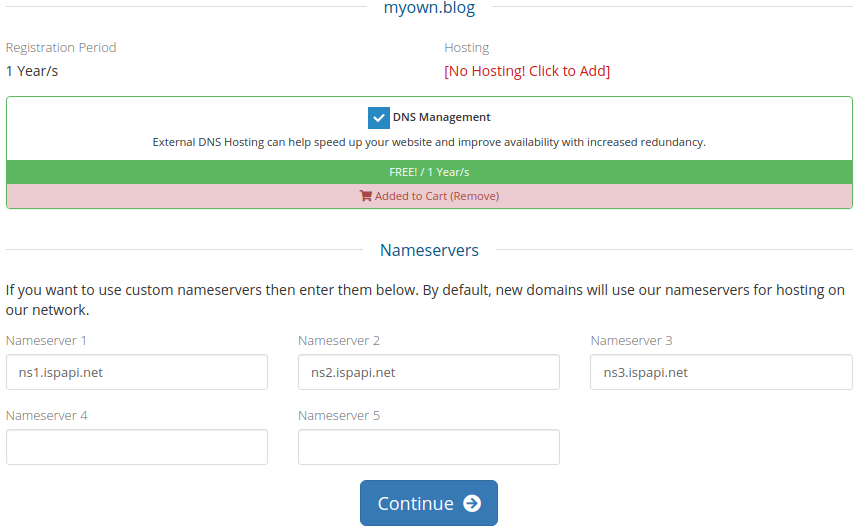857x532 pixels.
Task: Toggle the DNS Management checkbox
Action: click(378, 118)
